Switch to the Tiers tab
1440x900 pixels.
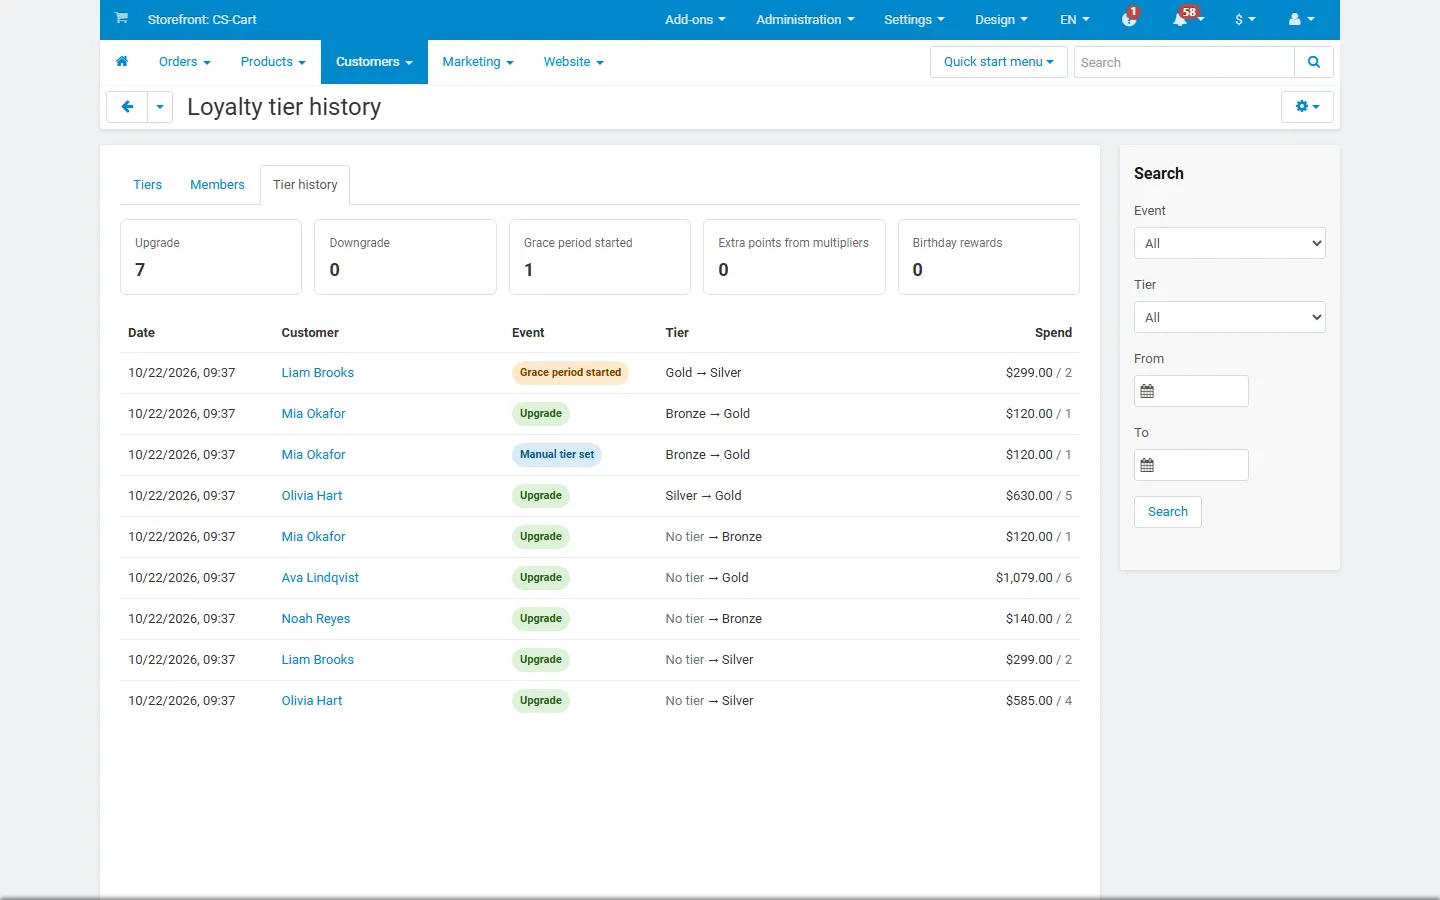(148, 185)
